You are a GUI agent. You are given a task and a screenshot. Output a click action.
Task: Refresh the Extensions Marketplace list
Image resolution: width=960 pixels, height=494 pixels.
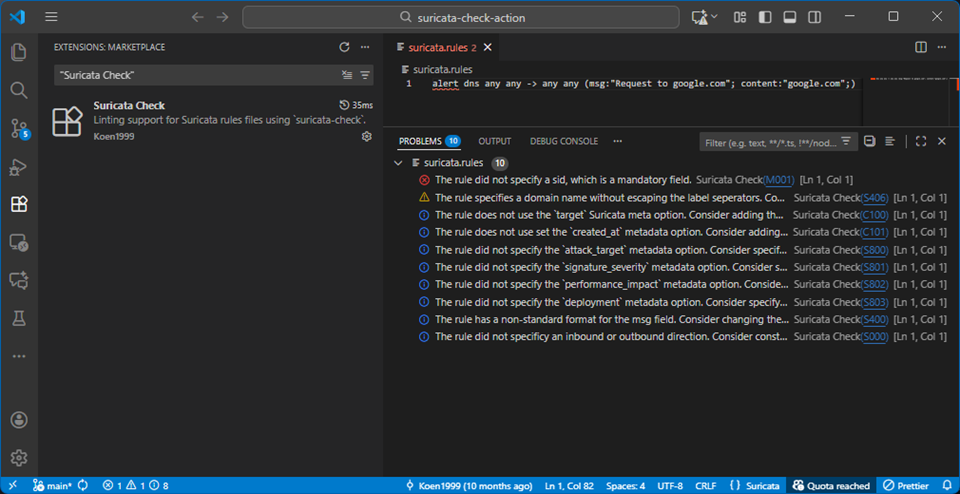tap(344, 47)
